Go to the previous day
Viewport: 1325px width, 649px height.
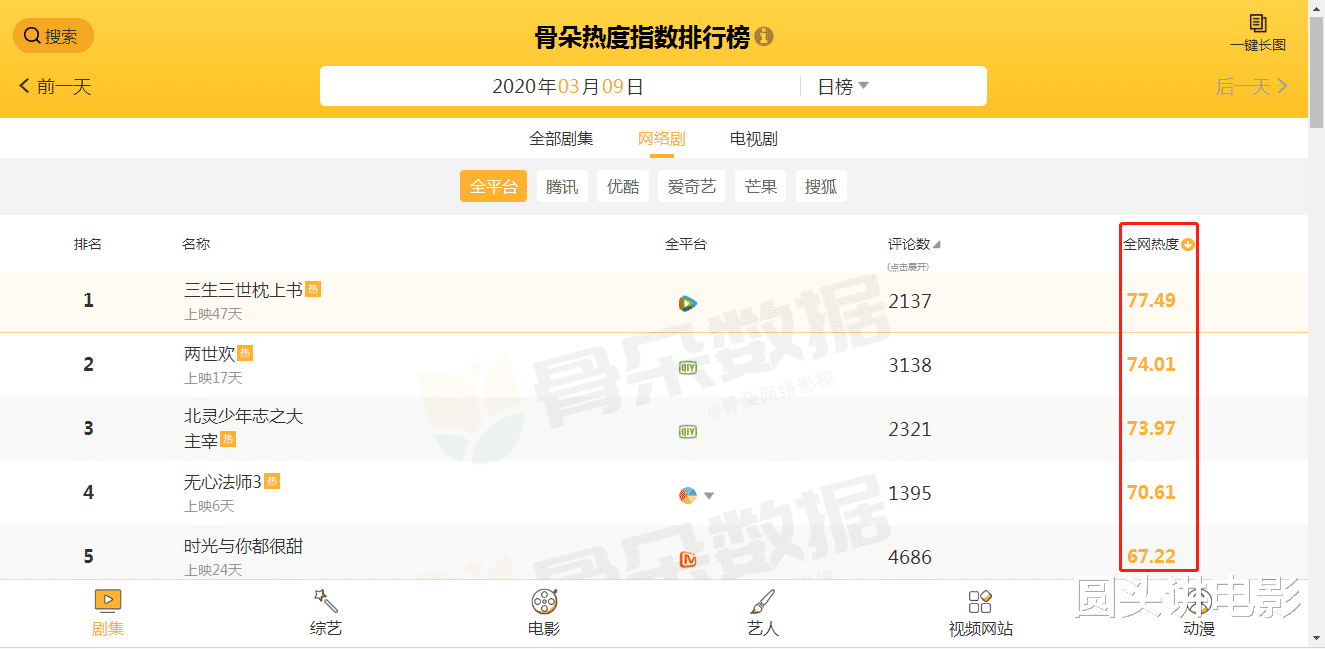pyautogui.click(x=56, y=87)
